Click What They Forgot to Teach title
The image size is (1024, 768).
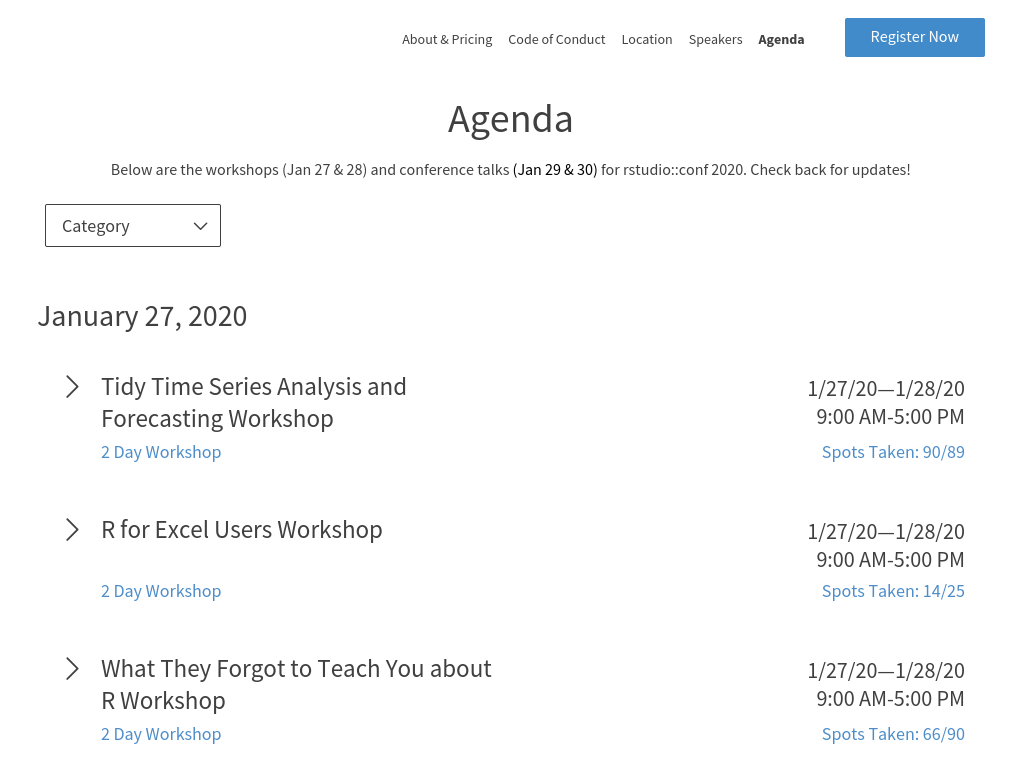point(296,684)
